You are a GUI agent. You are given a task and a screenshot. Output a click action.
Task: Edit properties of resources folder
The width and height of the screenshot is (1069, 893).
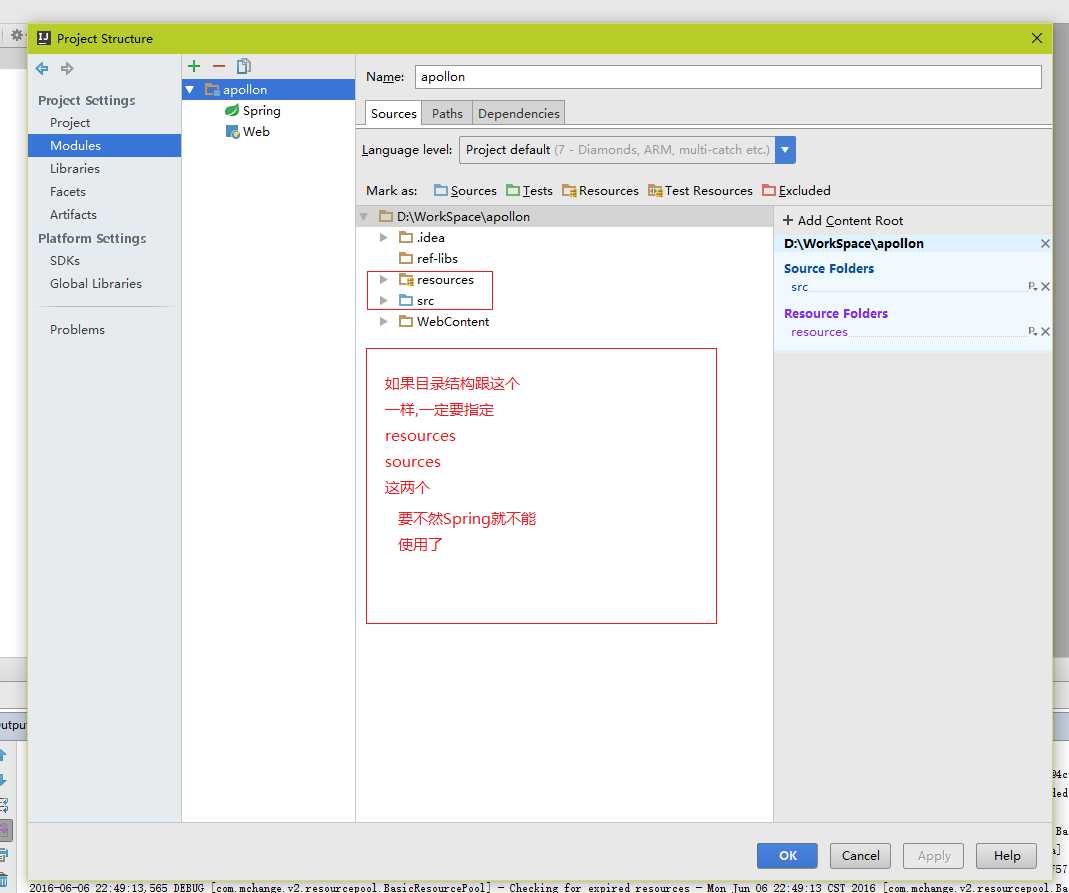click(1032, 331)
